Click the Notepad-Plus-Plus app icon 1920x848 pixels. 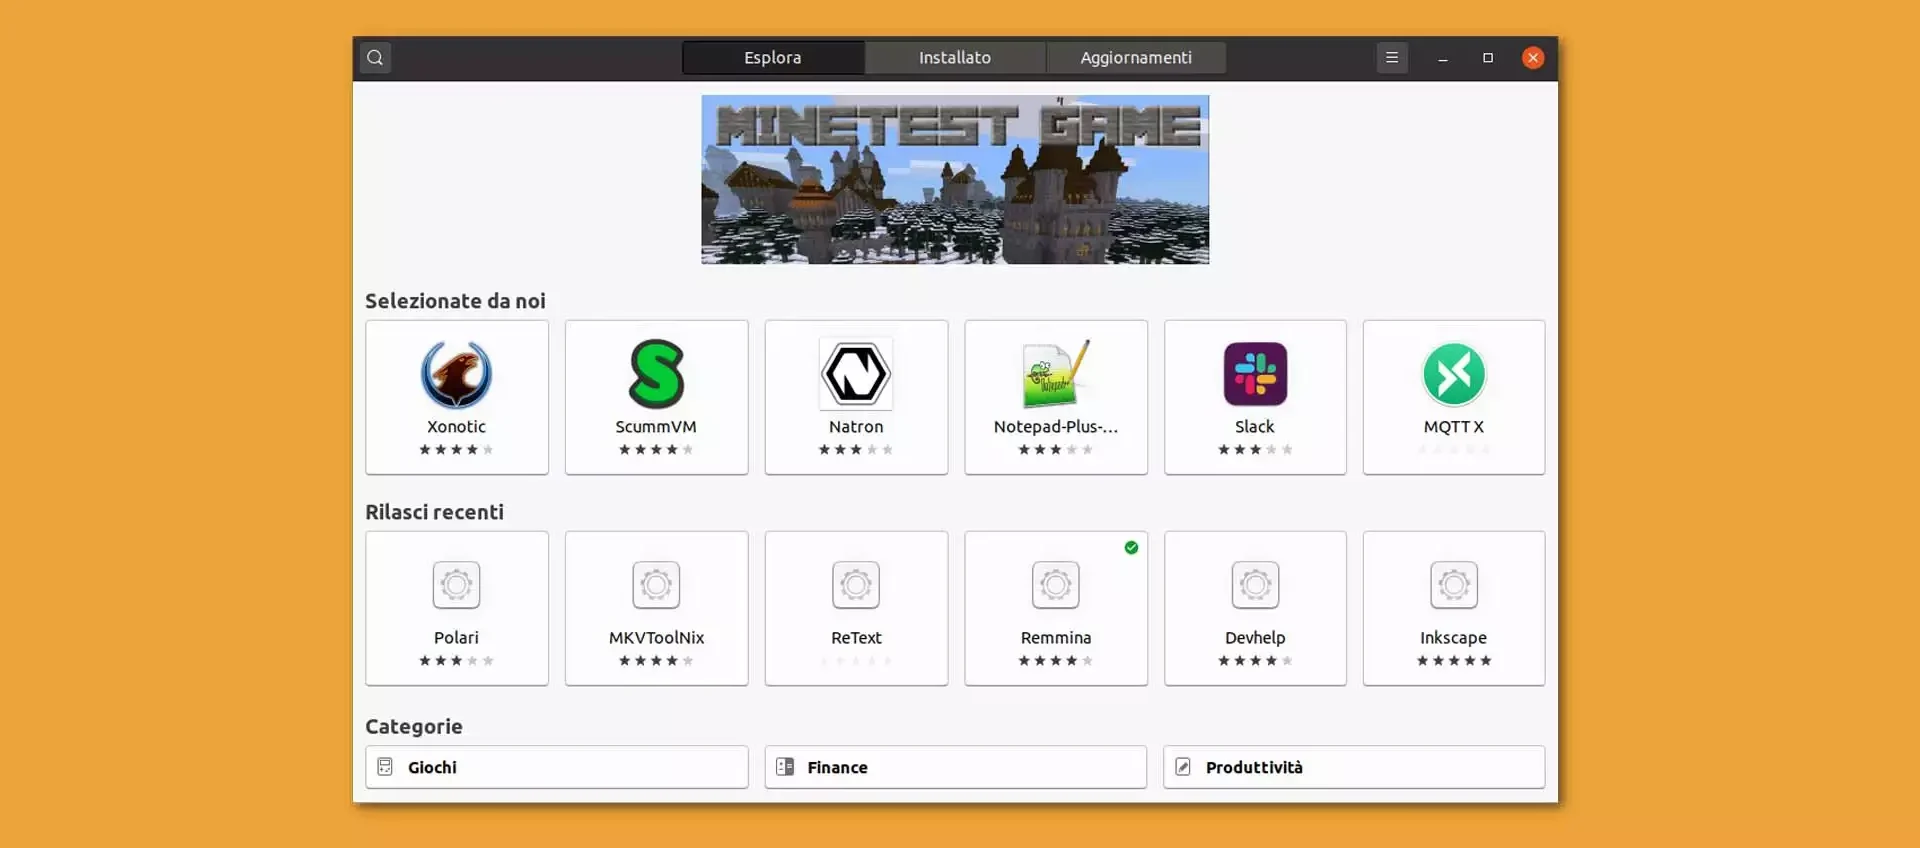pyautogui.click(x=1056, y=374)
